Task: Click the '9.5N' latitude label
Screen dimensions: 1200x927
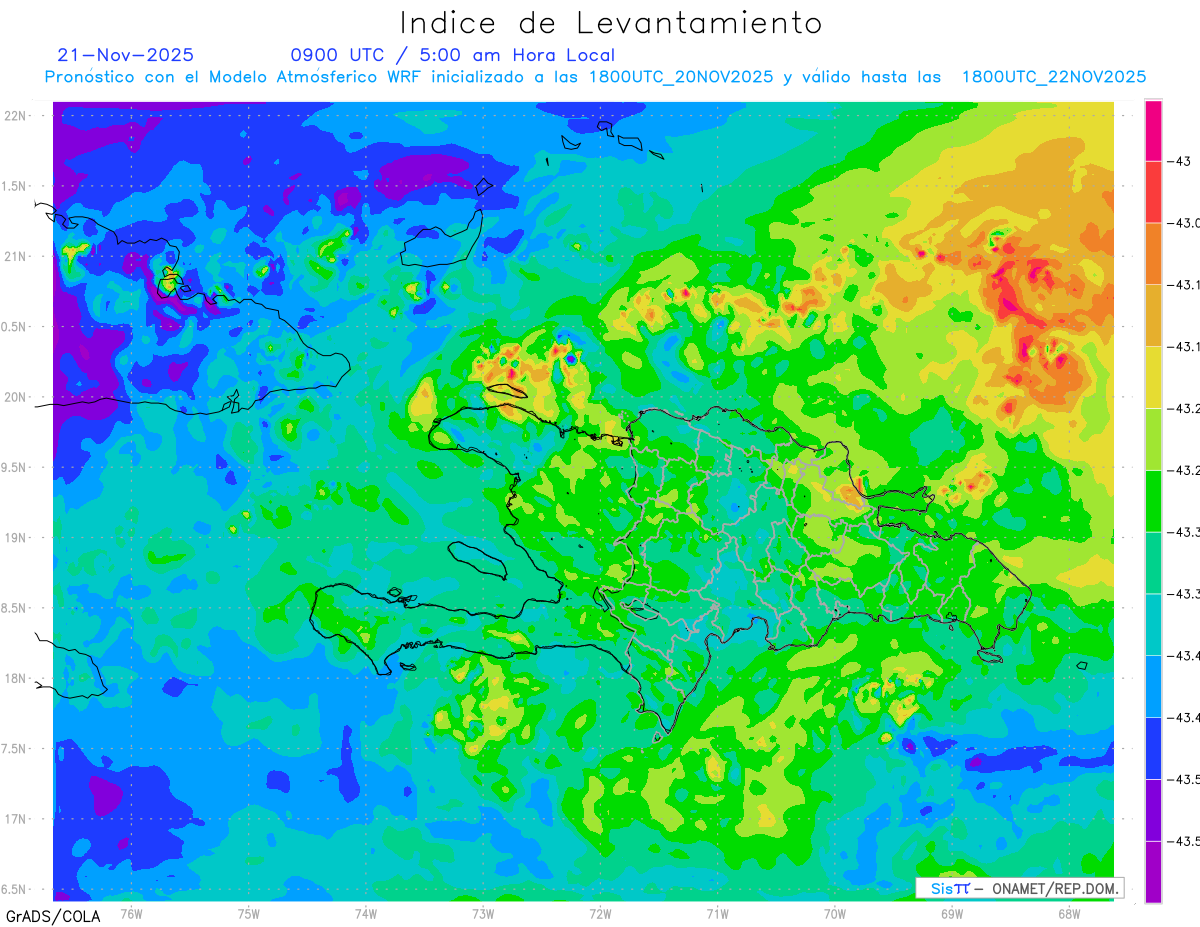Action: (15, 467)
